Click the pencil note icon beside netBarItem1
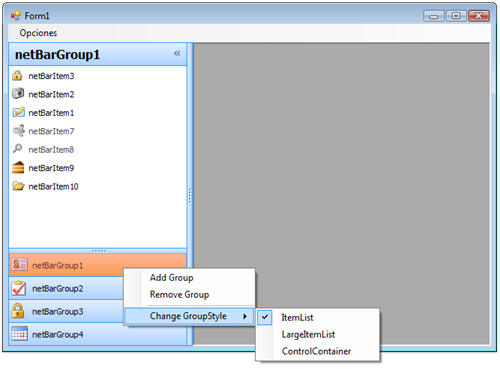The image size is (500, 369). tap(19, 112)
